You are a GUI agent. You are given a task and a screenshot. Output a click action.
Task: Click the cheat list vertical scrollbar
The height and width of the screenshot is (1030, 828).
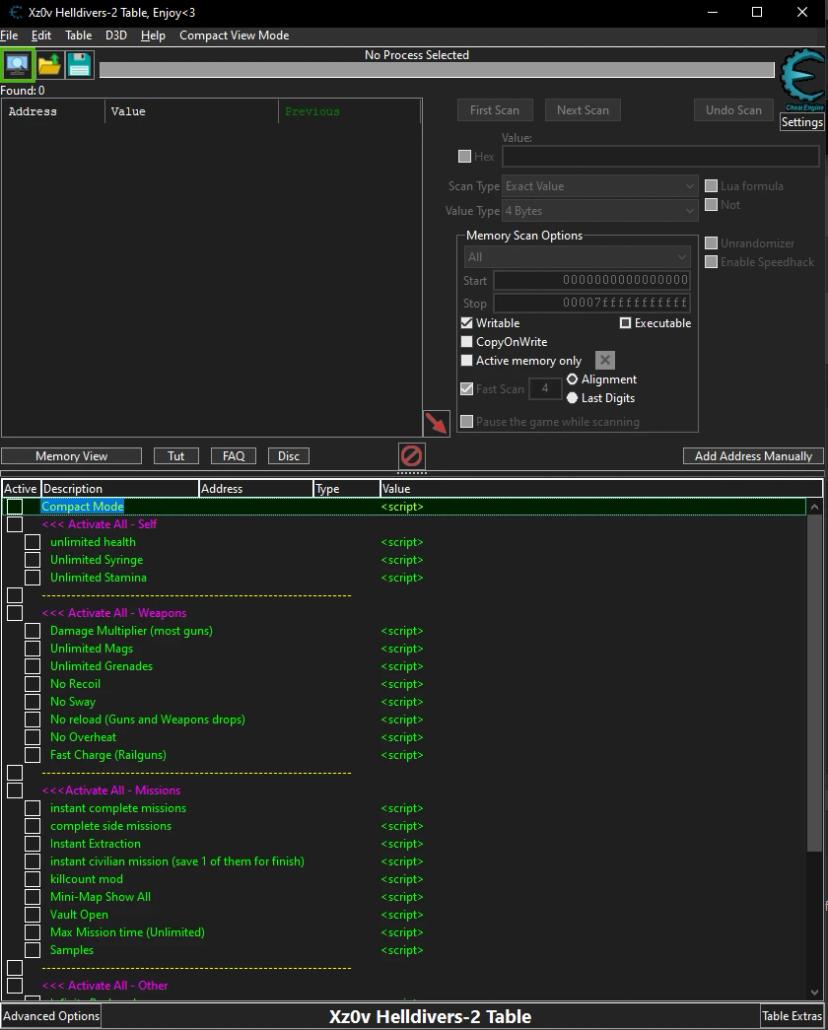point(814,683)
